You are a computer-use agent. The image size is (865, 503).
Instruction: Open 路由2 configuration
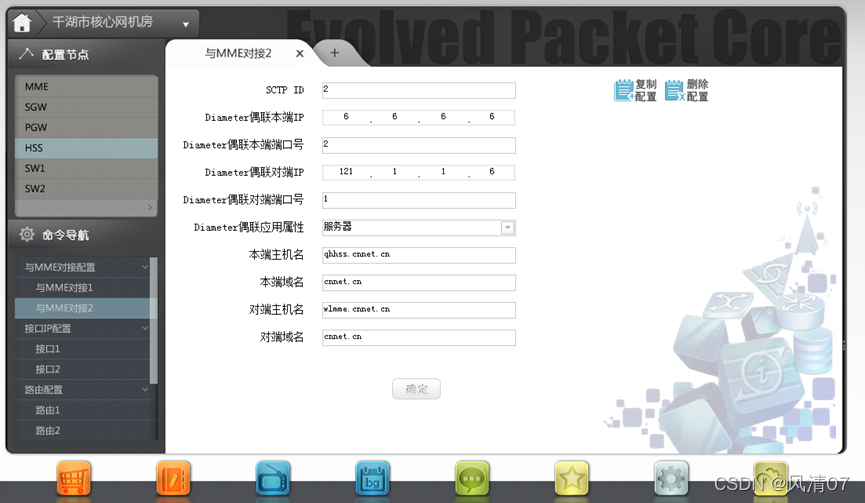(x=83, y=430)
